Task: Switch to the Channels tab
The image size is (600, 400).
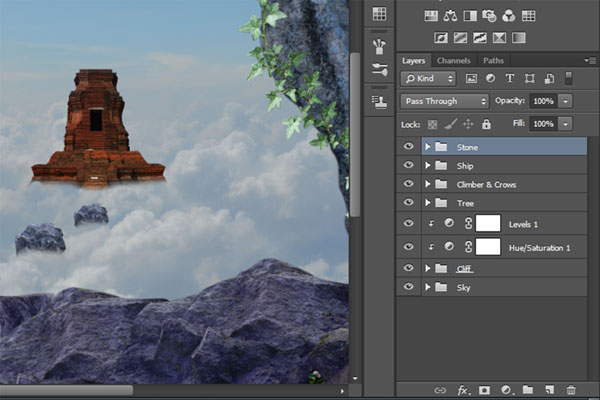Action: 454,60
